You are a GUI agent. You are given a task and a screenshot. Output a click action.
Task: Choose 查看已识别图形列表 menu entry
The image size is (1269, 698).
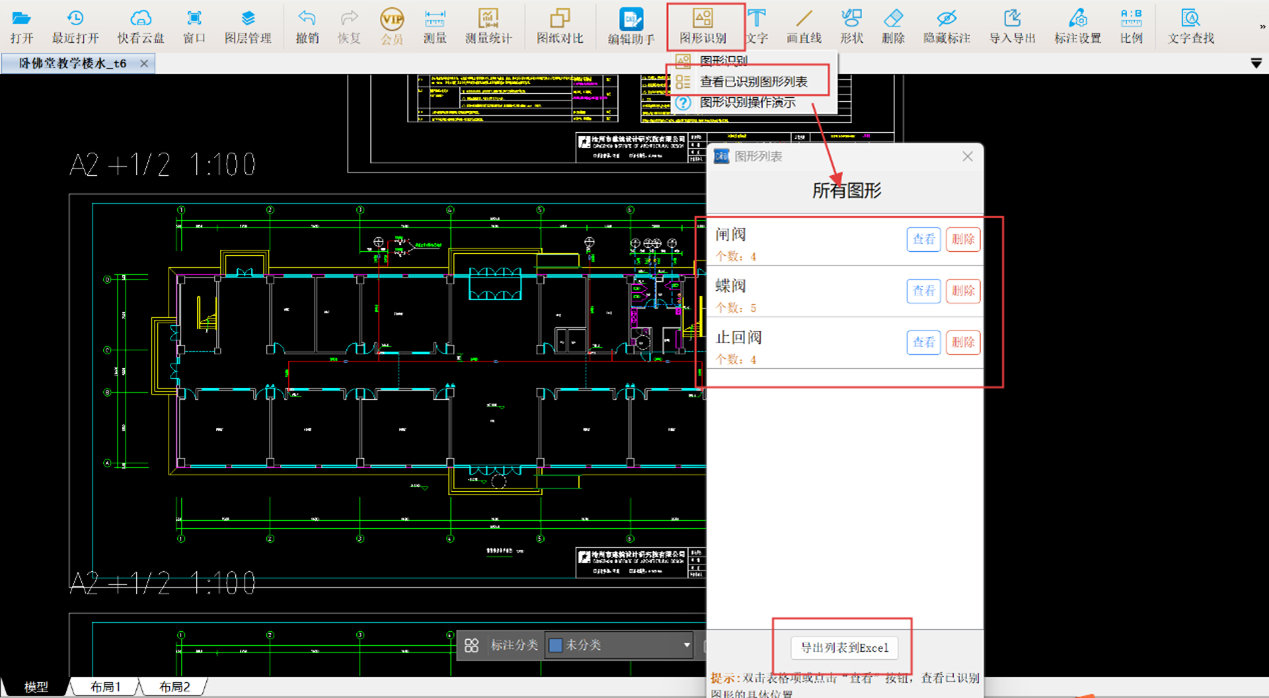pyautogui.click(x=753, y=82)
